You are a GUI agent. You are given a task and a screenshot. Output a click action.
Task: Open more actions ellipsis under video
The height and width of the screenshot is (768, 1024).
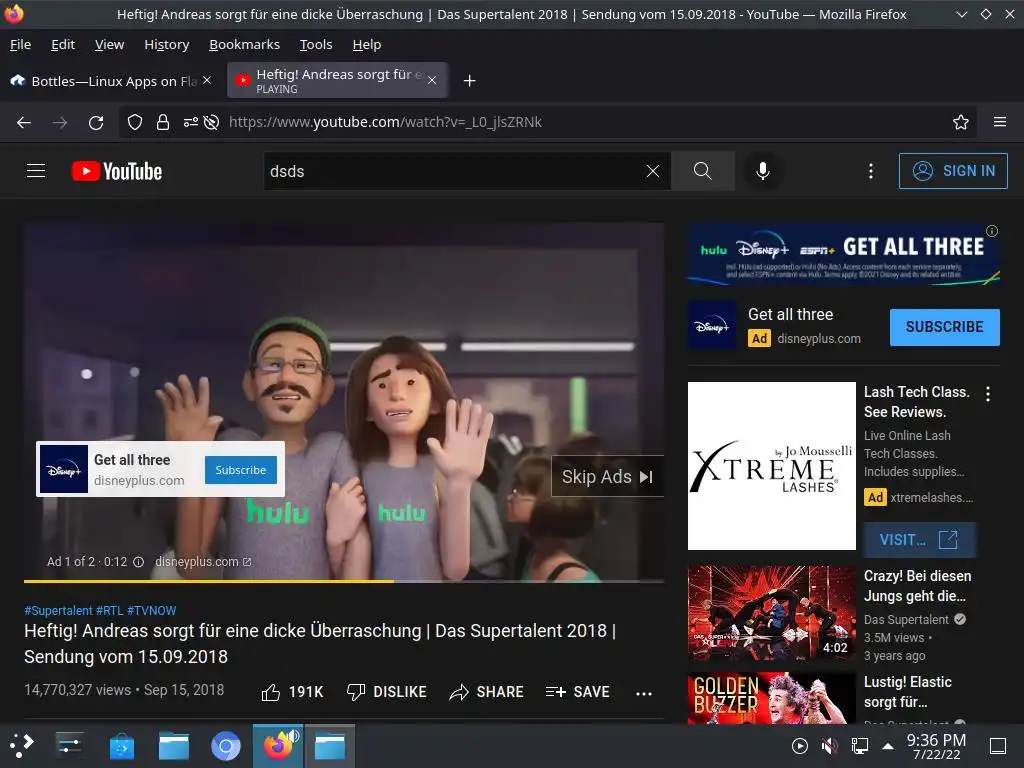coord(644,693)
